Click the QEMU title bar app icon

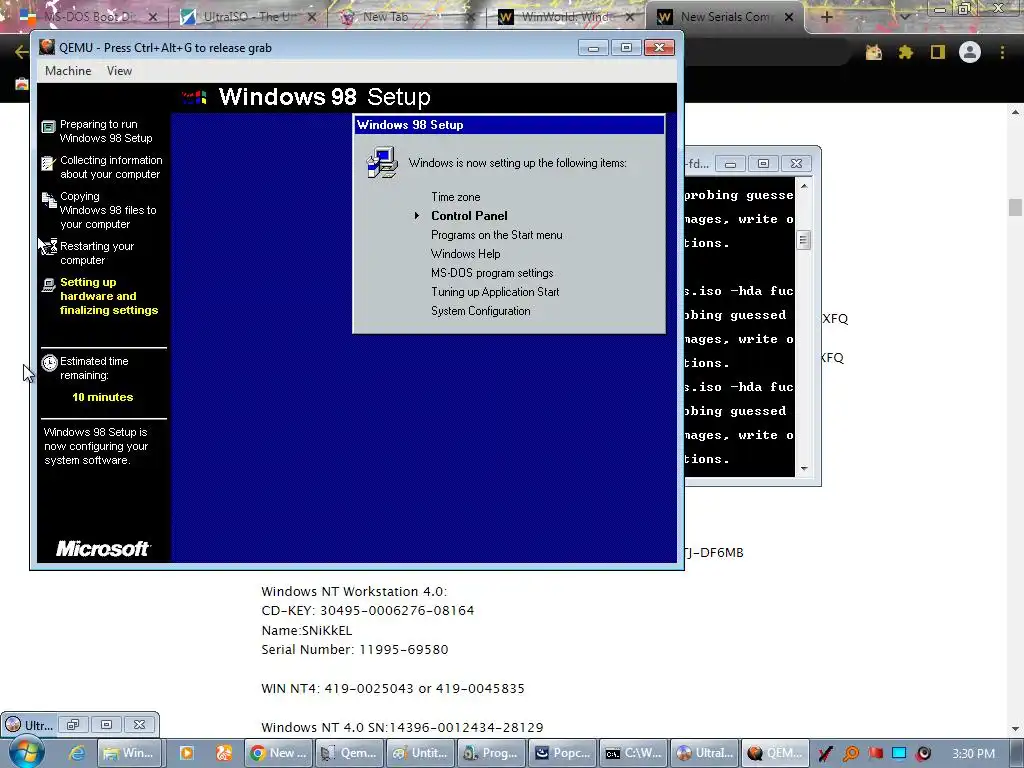click(47, 48)
